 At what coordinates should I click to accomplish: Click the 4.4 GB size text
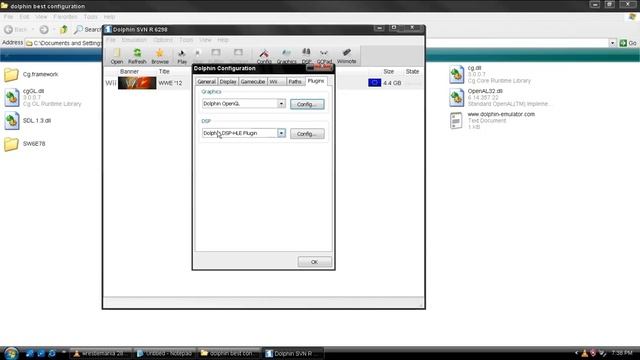click(x=392, y=83)
